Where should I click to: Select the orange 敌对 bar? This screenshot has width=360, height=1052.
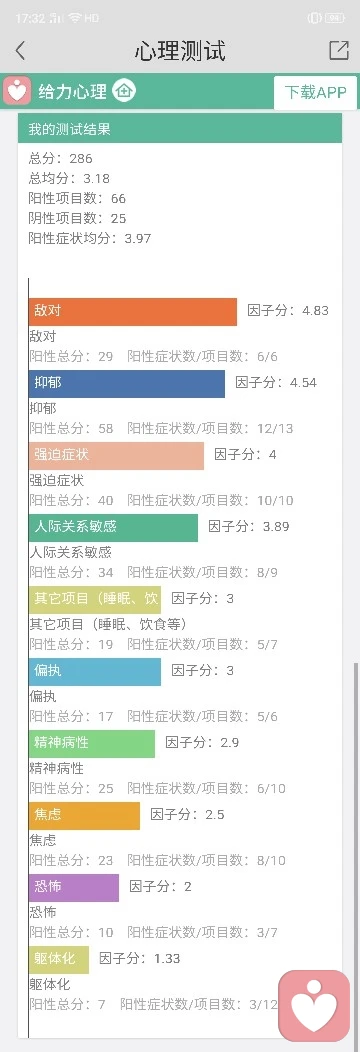[133, 311]
